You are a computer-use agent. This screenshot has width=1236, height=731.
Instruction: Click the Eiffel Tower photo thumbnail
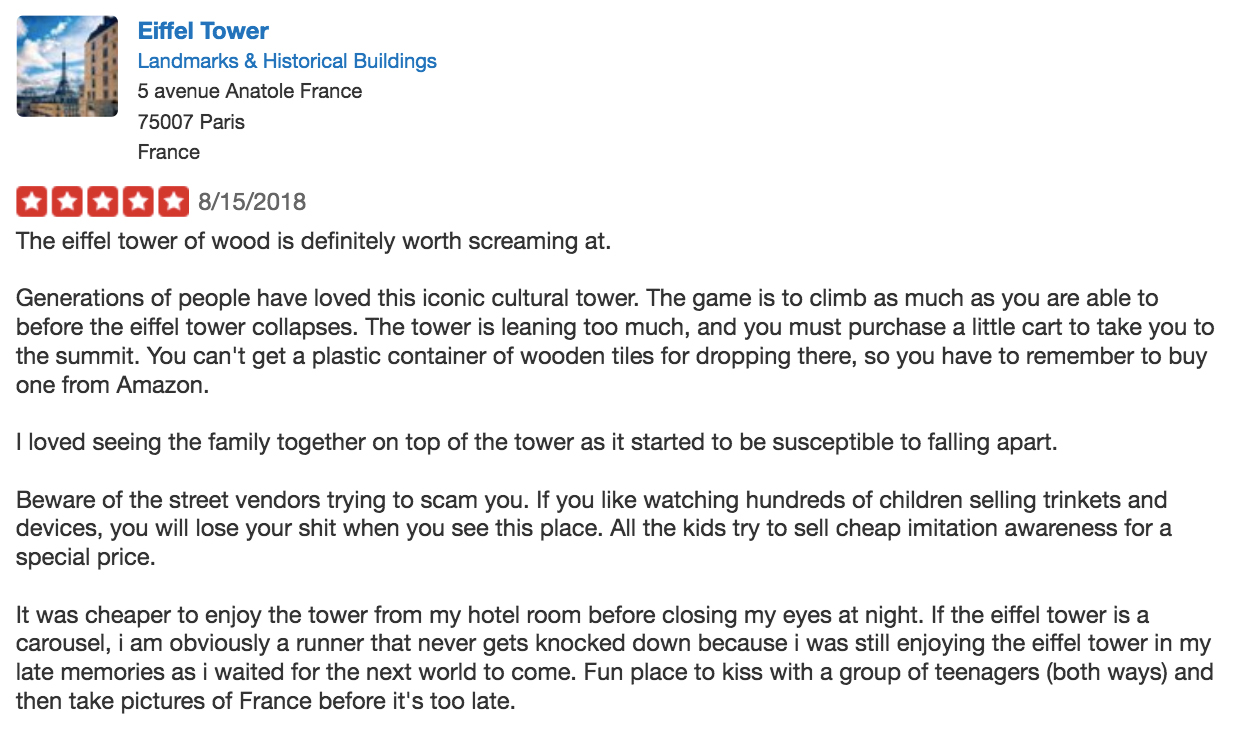point(68,66)
